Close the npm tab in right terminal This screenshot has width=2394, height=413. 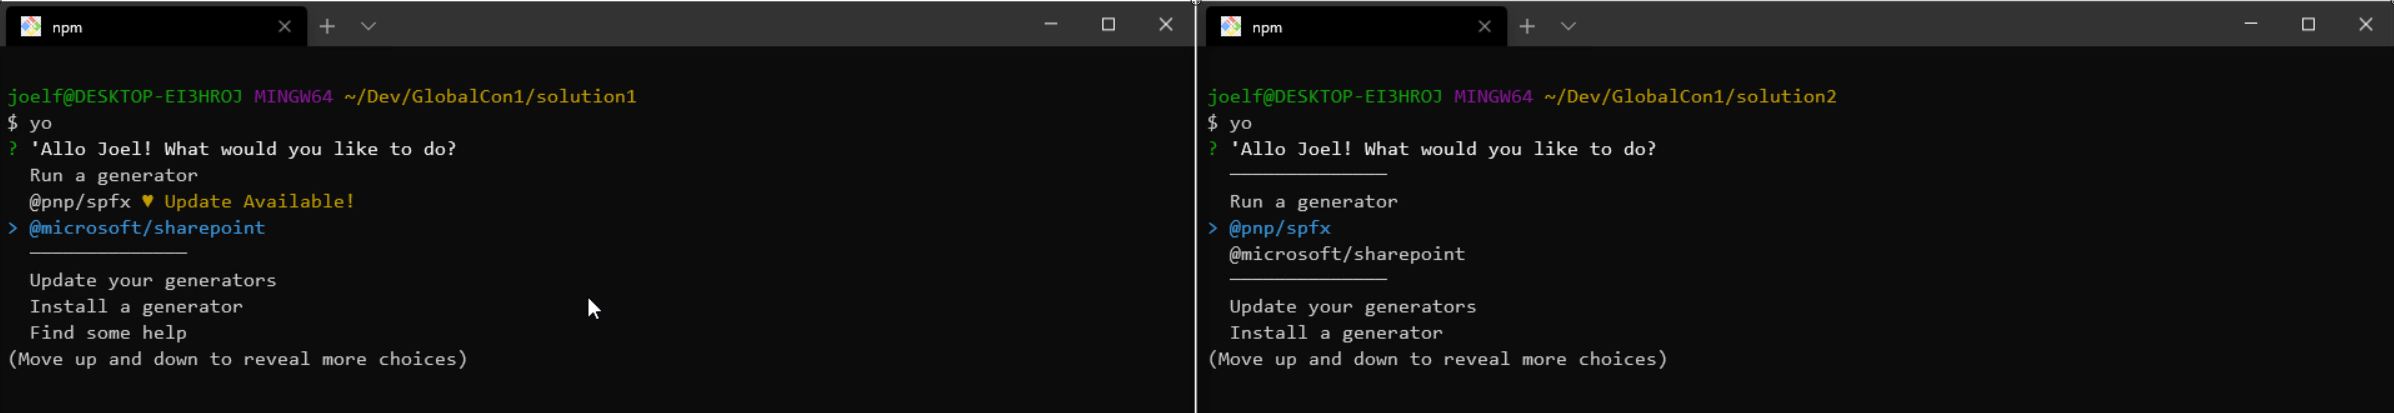click(1484, 27)
